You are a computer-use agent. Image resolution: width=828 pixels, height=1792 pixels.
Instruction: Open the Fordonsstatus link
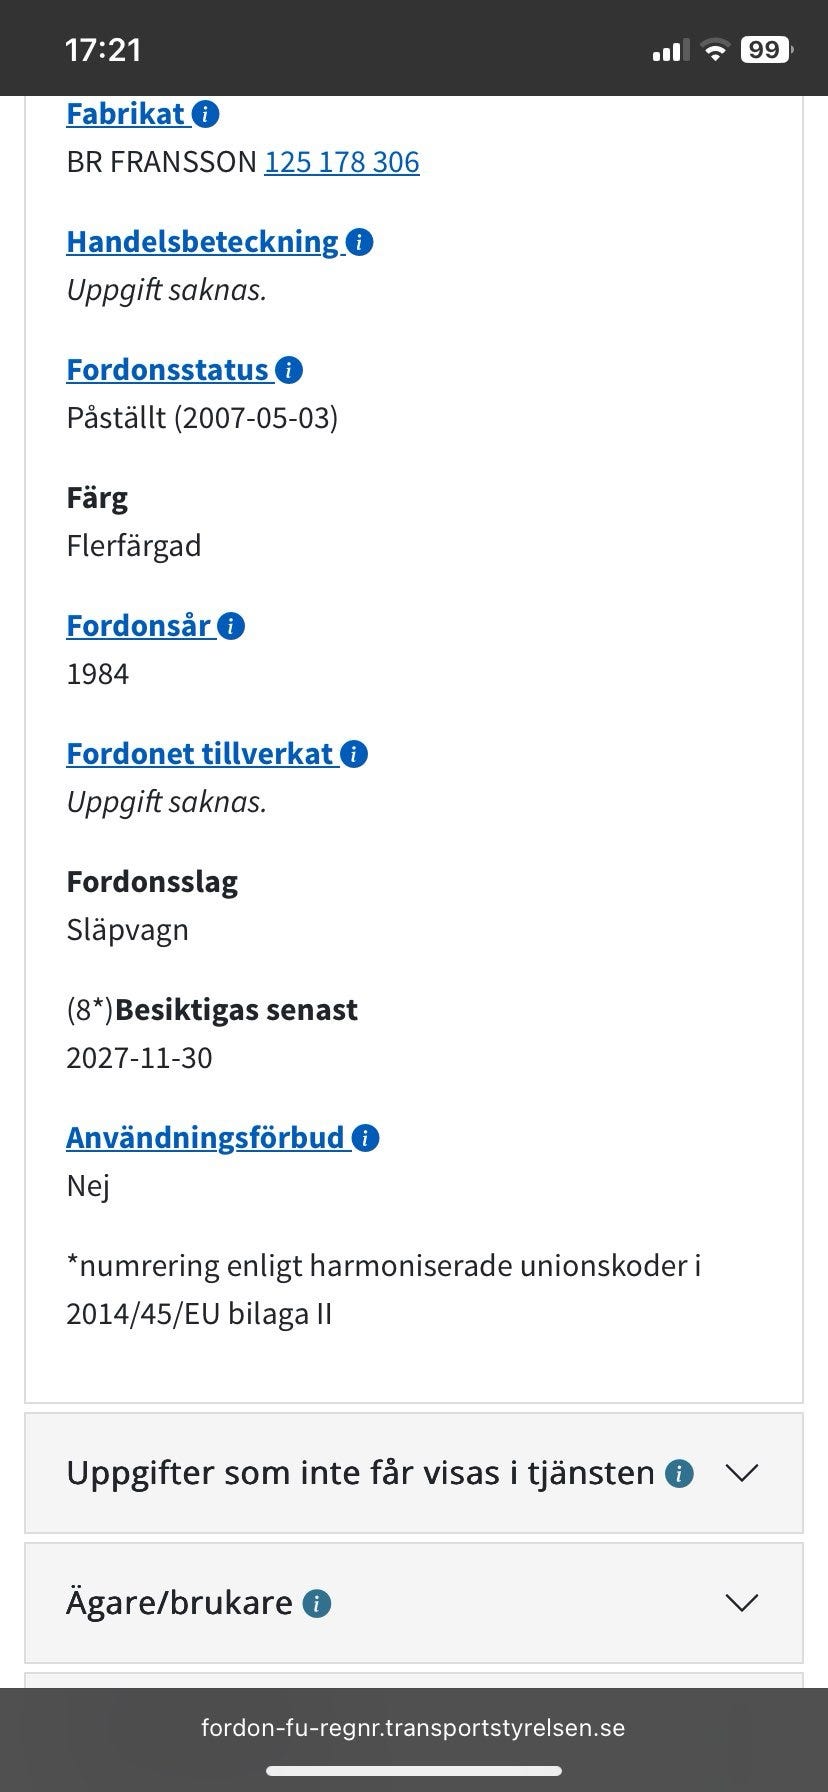(168, 370)
